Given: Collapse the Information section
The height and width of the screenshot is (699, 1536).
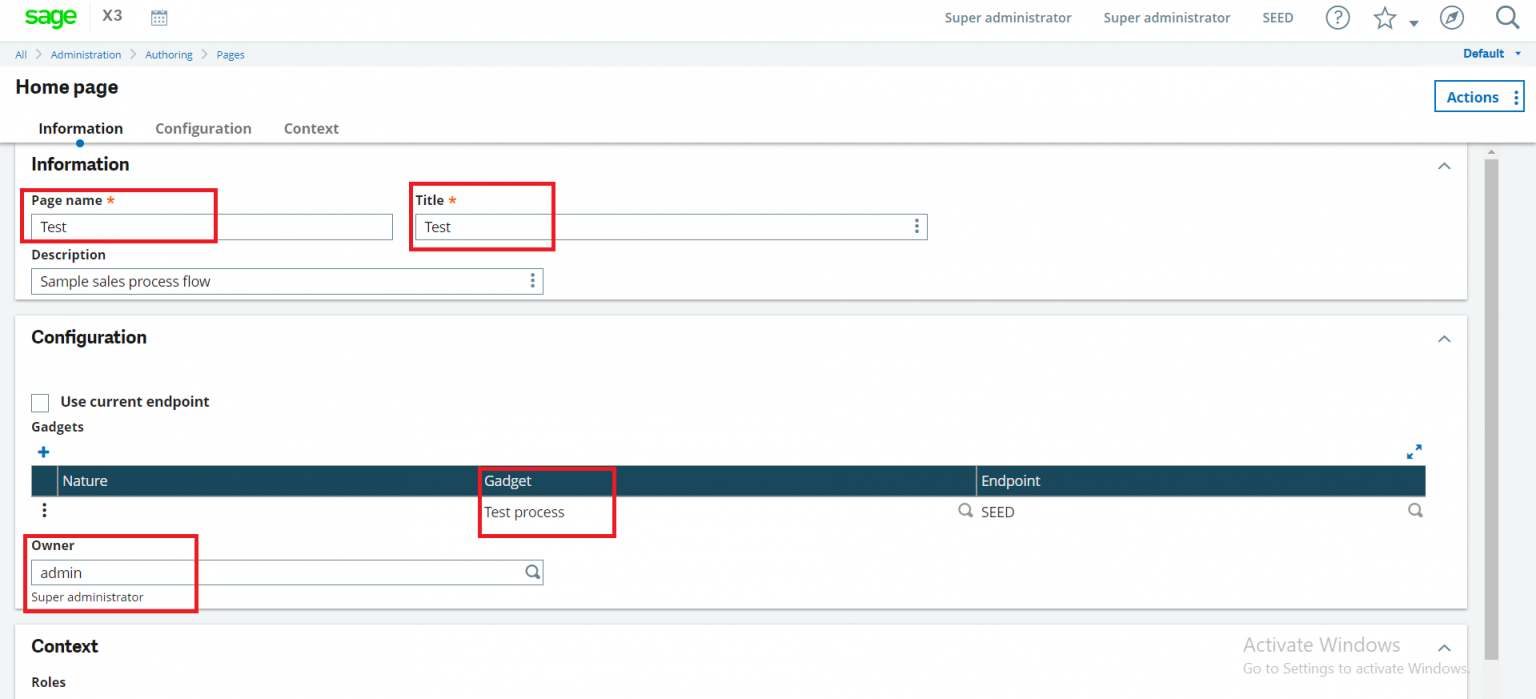Looking at the screenshot, I should 1444,165.
